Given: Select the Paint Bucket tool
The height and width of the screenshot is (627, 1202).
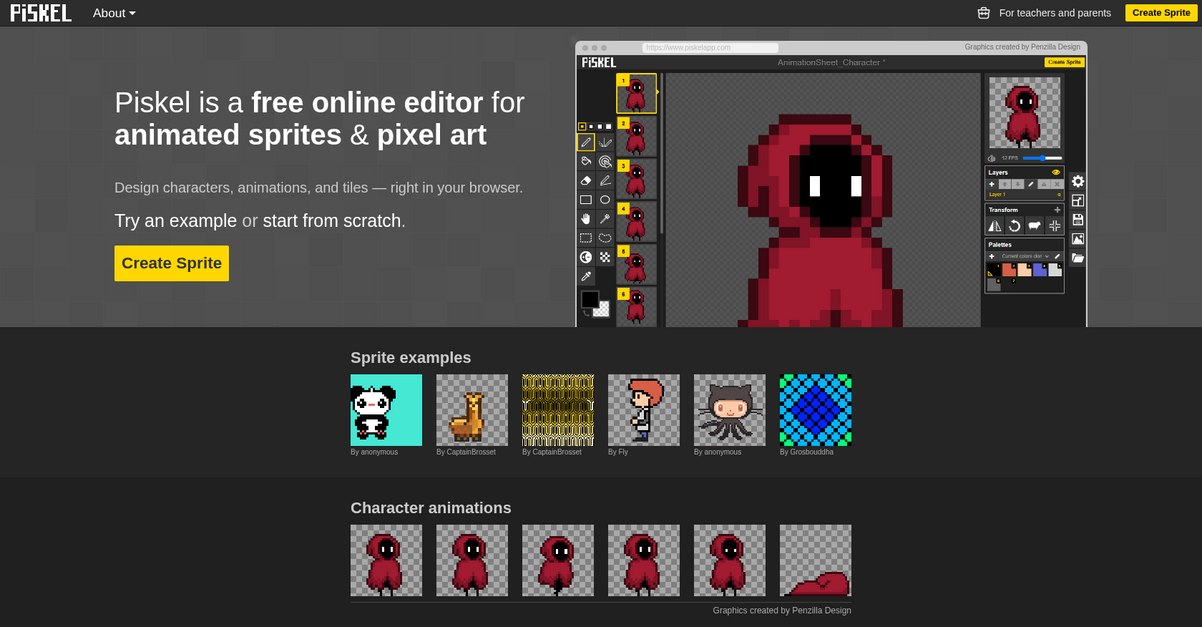Looking at the screenshot, I should (586, 161).
